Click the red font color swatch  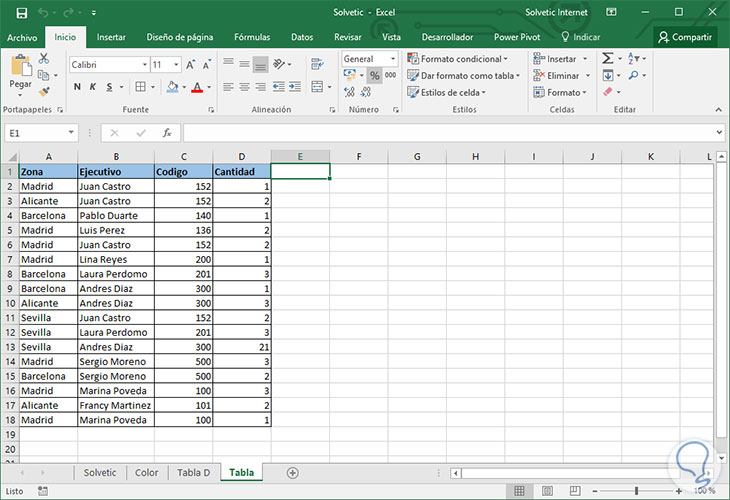[197, 88]
